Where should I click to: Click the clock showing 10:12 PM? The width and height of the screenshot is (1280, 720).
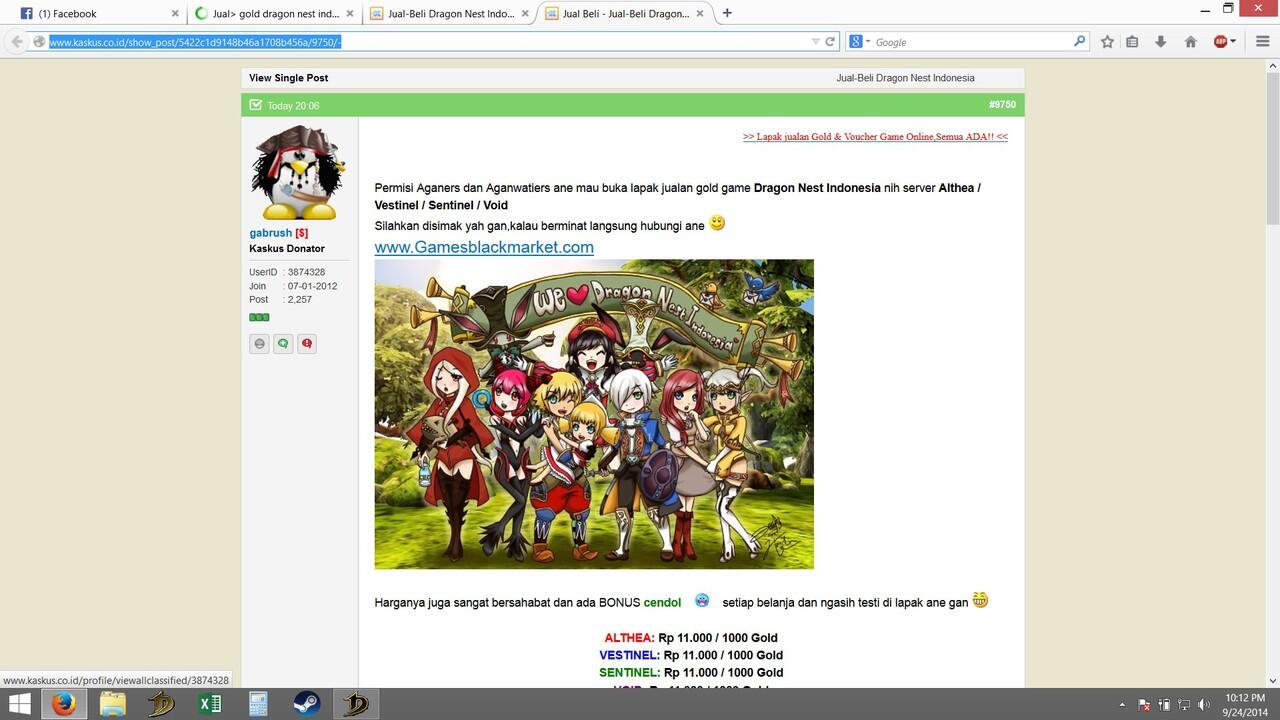1245,698
